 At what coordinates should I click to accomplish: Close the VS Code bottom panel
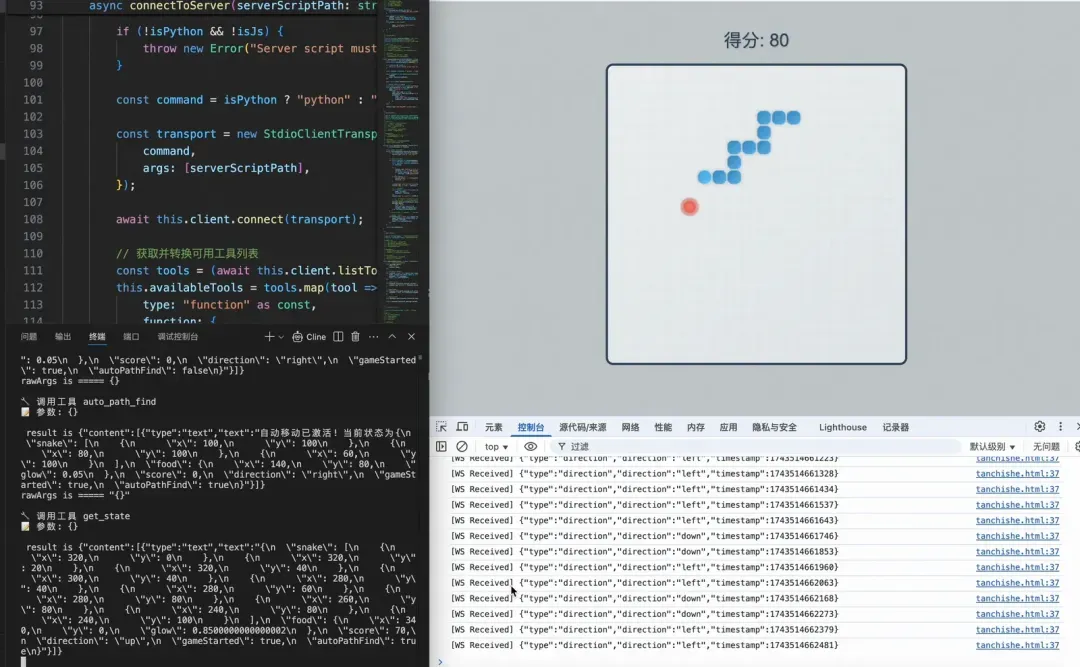pos(411,336)
